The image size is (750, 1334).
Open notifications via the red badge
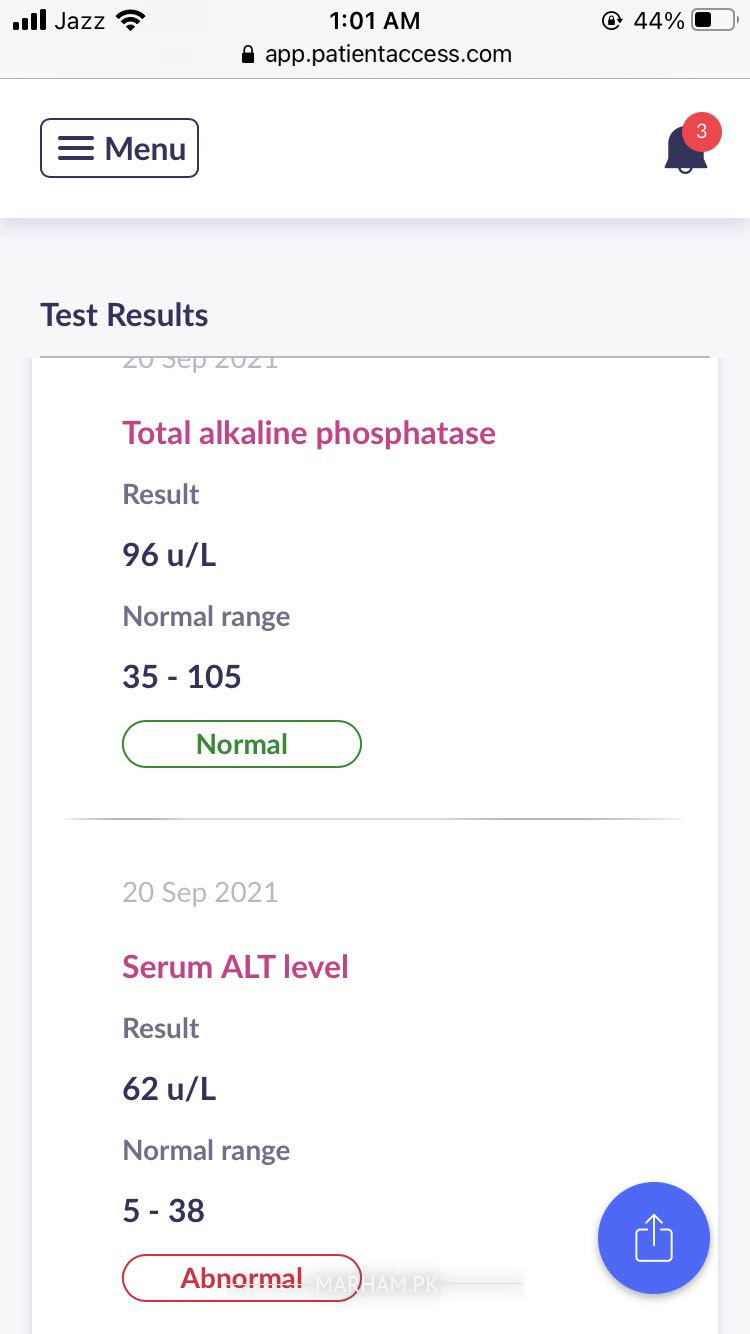tap(701, 131)
